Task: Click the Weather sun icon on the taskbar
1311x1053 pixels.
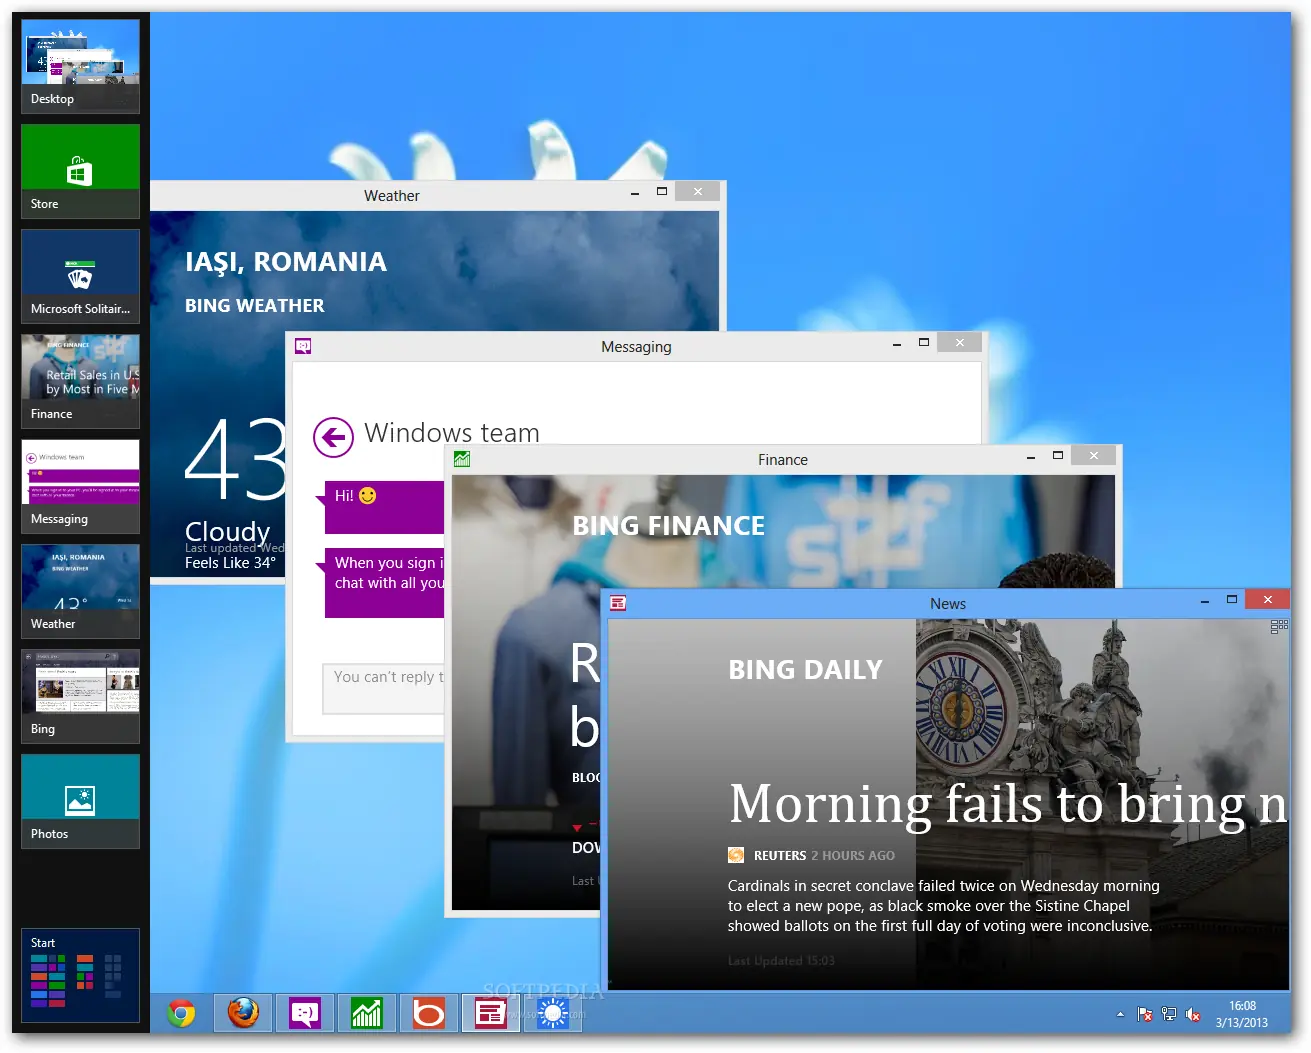Action: tap(553, 1013)
